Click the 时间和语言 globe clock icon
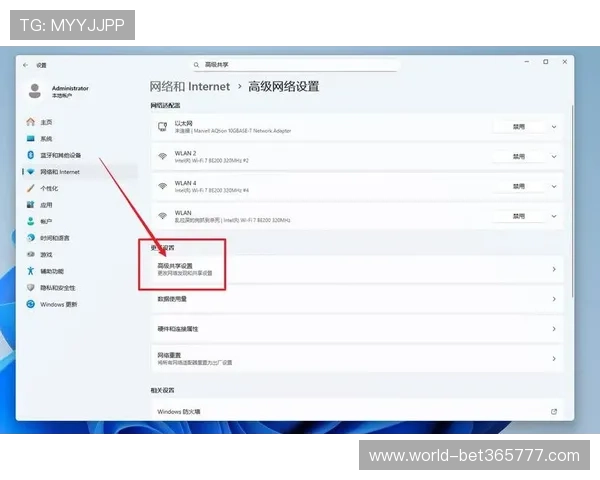This screenshot has width=600, height=480. 31,238
